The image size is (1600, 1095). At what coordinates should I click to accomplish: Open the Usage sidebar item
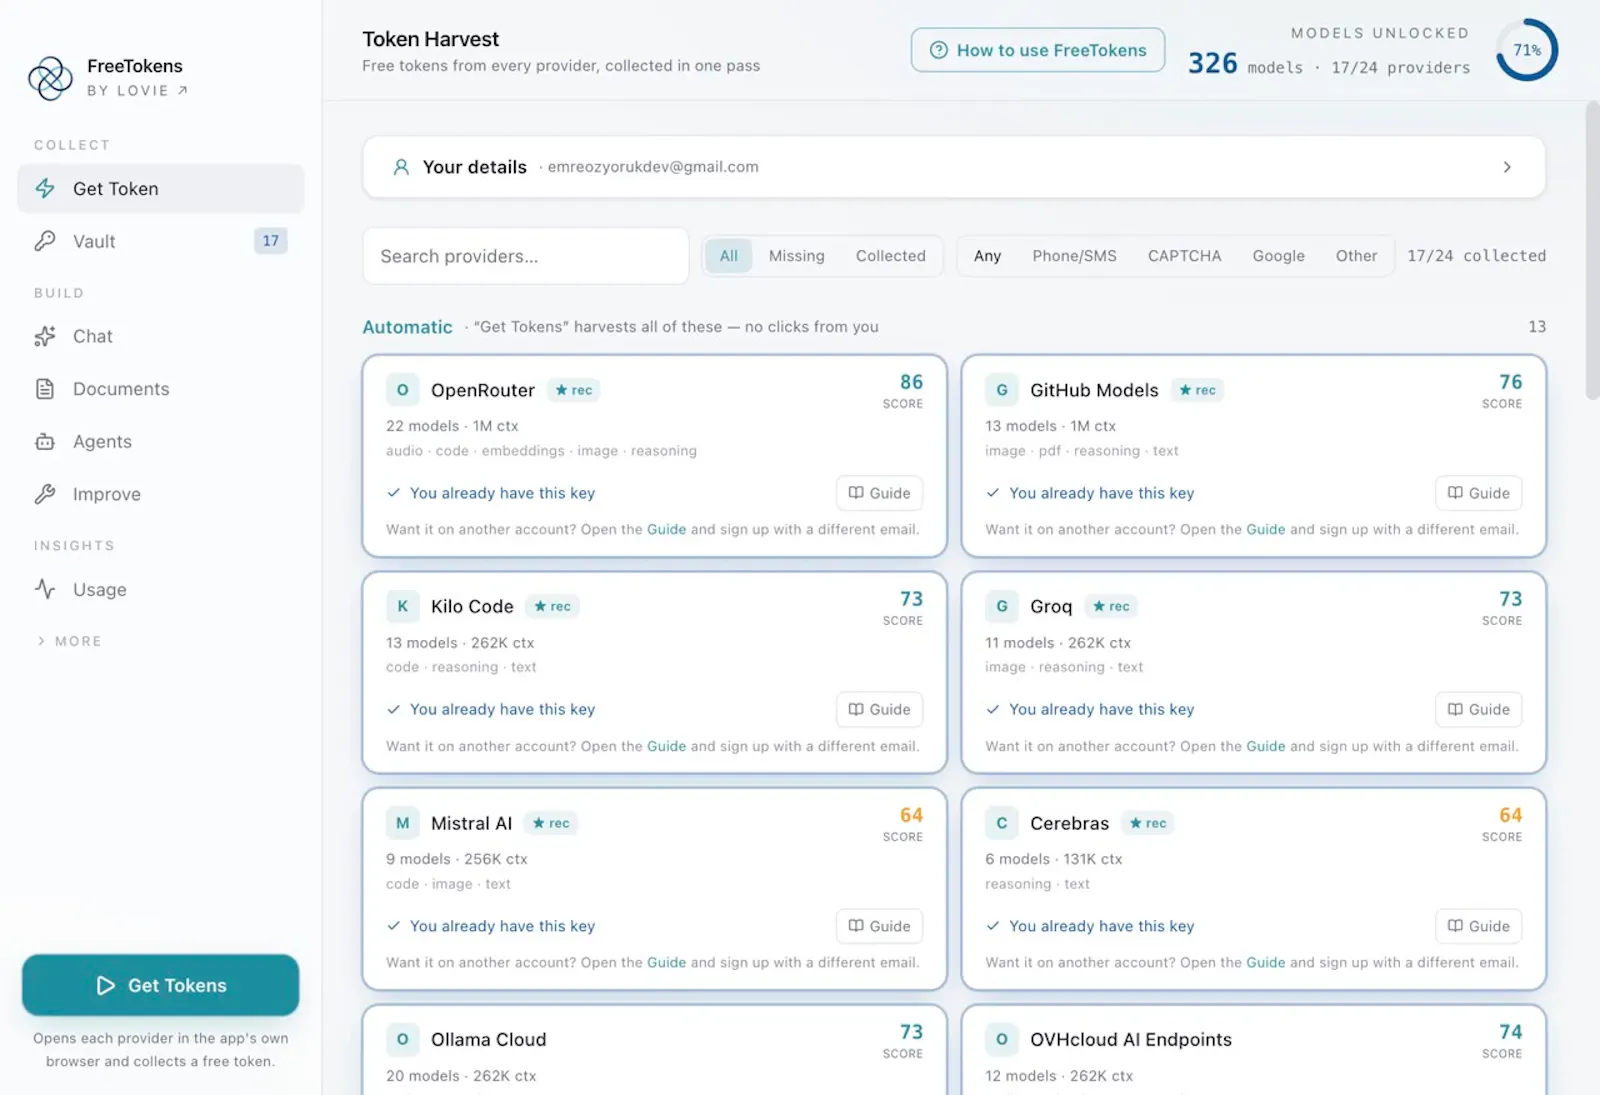[161, 589]
